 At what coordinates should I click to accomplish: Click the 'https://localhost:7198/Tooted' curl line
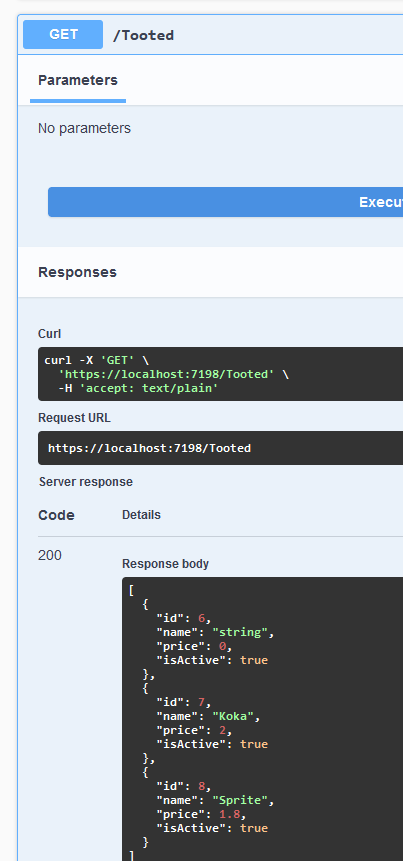point(173,374)
